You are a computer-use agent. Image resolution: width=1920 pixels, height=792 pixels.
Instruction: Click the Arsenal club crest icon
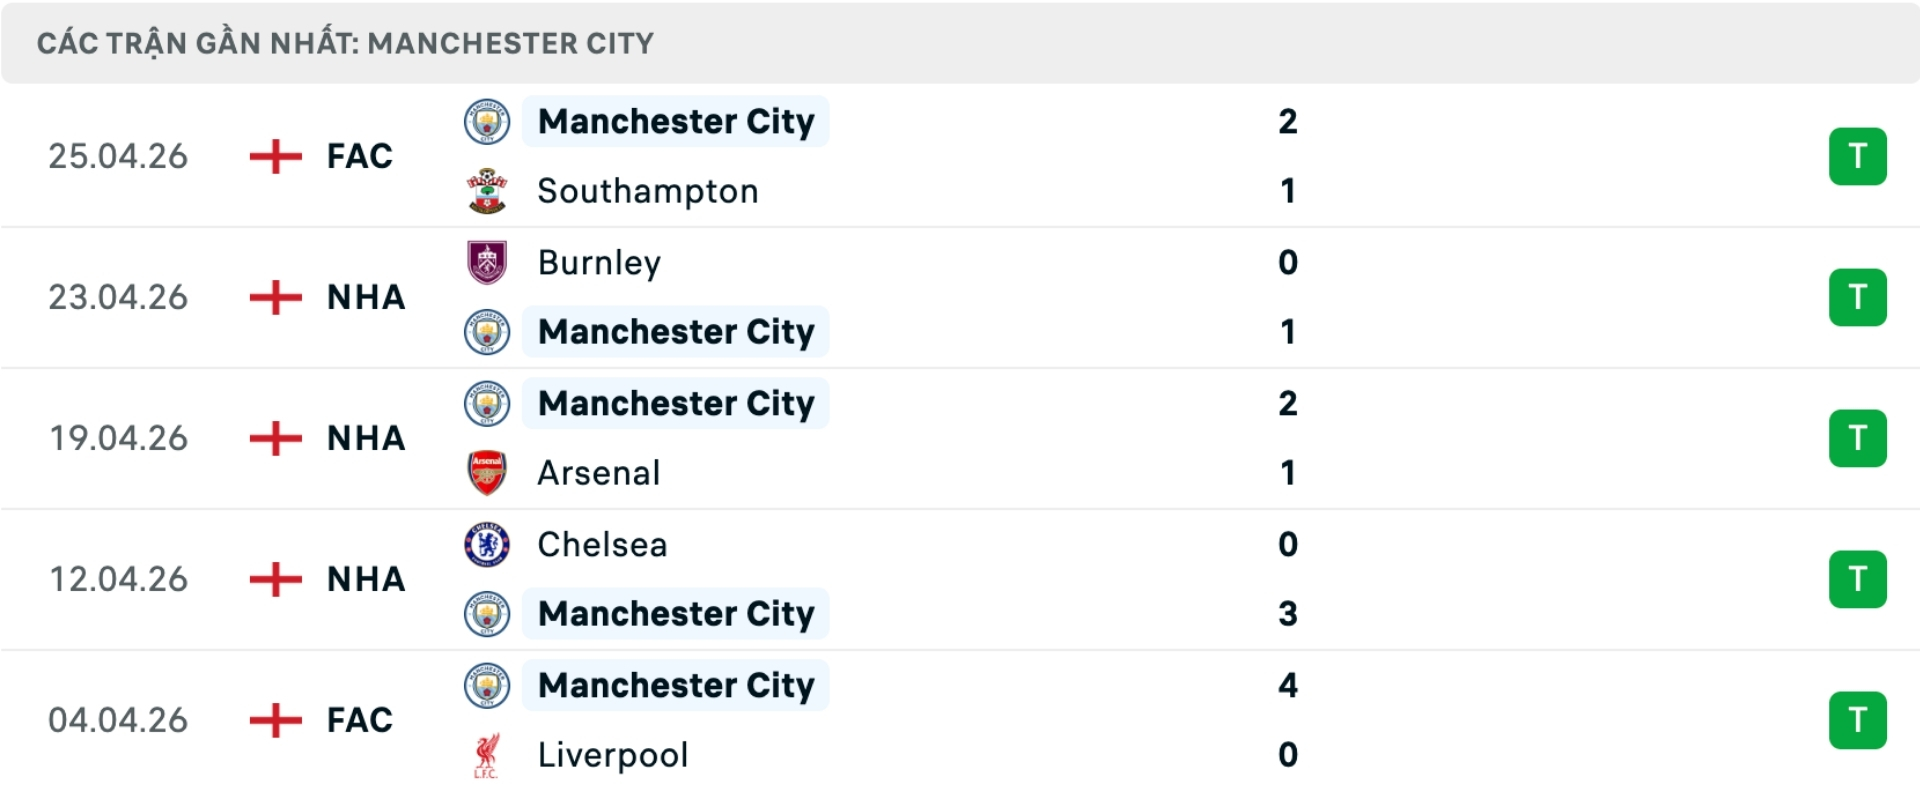click(x=487, y=473)
